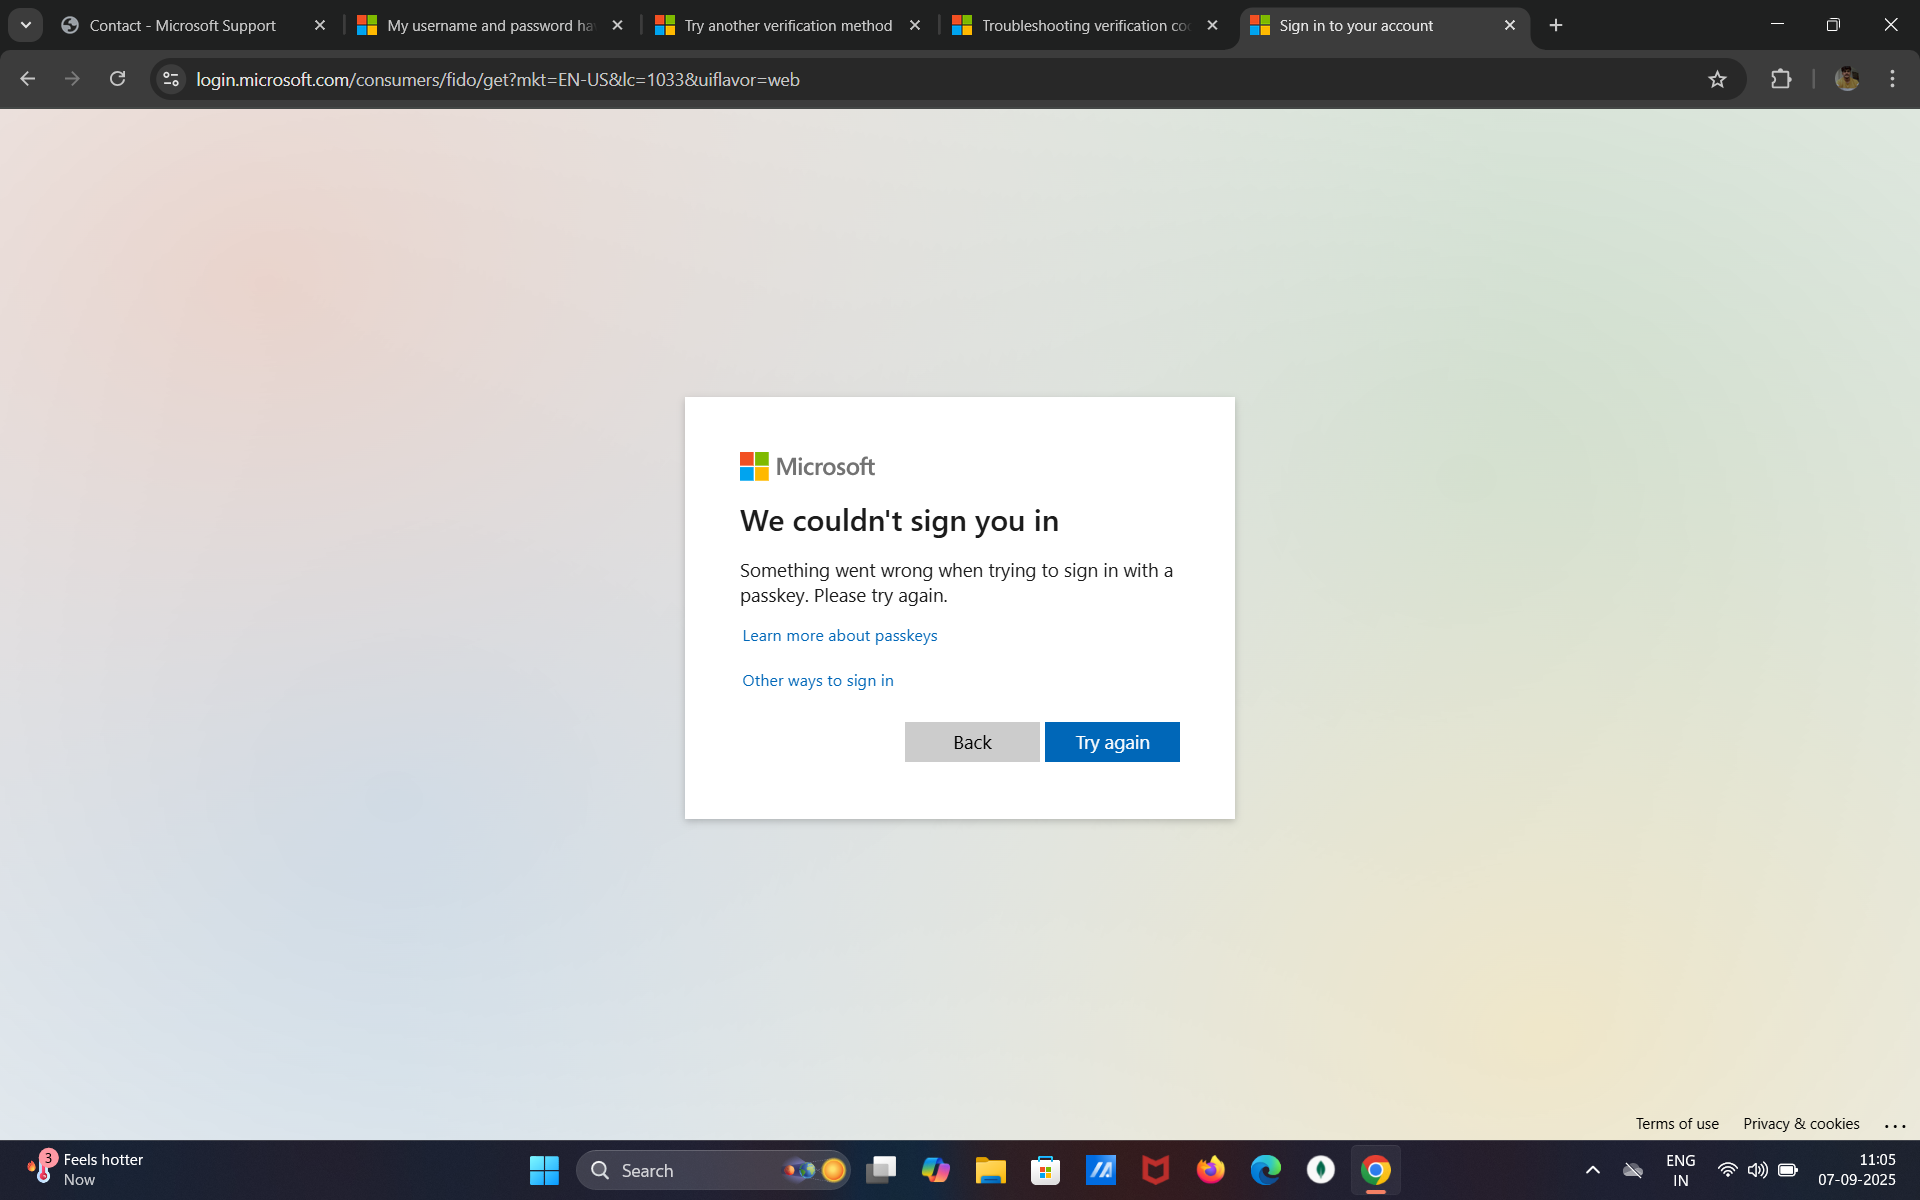The height and width of the screenshot is (1200, 1920).
Task: Open Microsoft Store from the taskbar
Action: [x=1045, y=1169]
